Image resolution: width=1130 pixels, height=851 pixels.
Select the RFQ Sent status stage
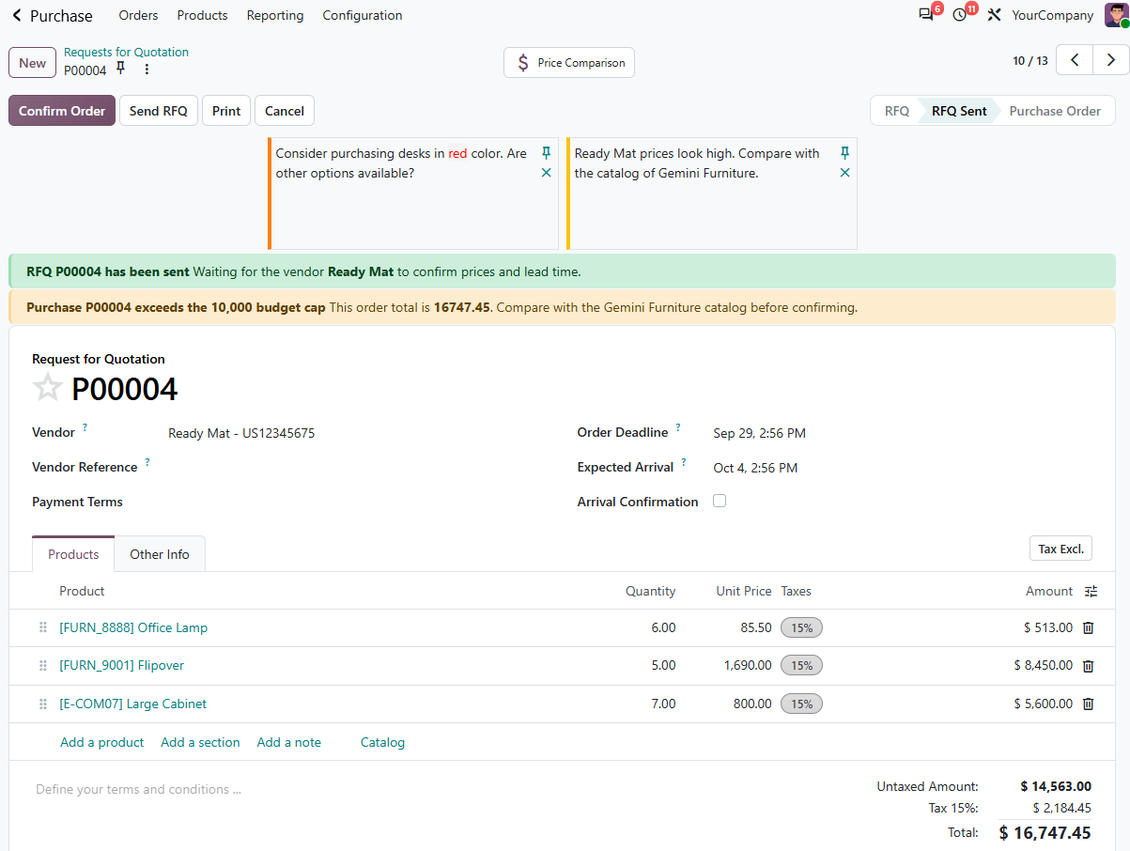pyautogui.click(x=959, y=110)
